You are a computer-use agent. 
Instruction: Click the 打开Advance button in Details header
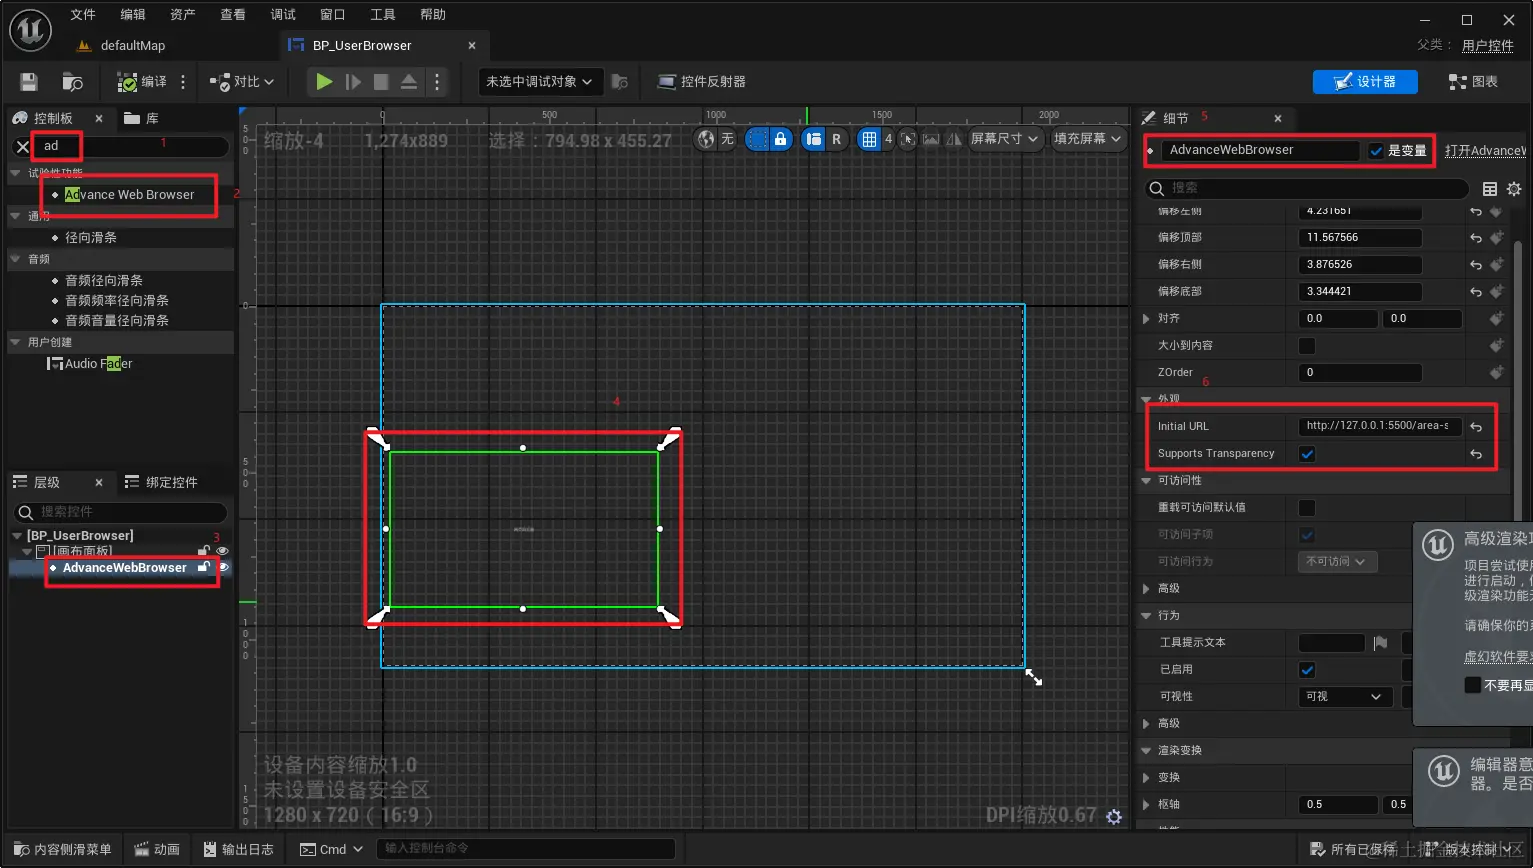[1486, 150]
